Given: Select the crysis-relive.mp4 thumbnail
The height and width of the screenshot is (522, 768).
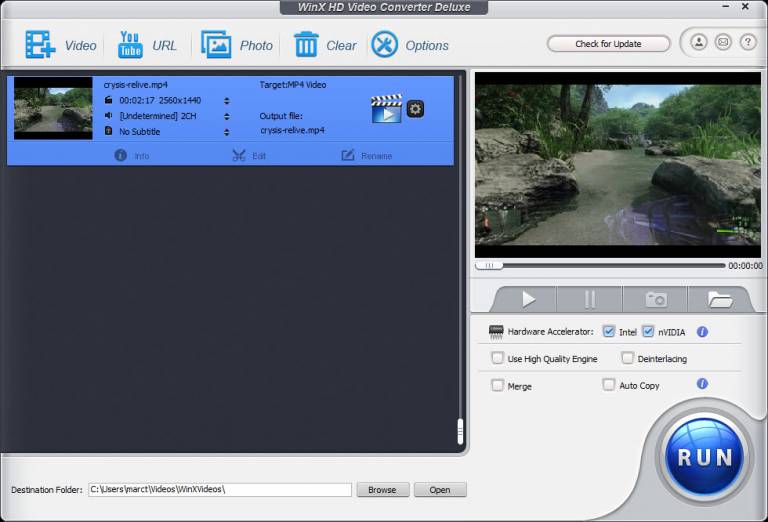Looking at the screenshot, I should coord(53,108).
